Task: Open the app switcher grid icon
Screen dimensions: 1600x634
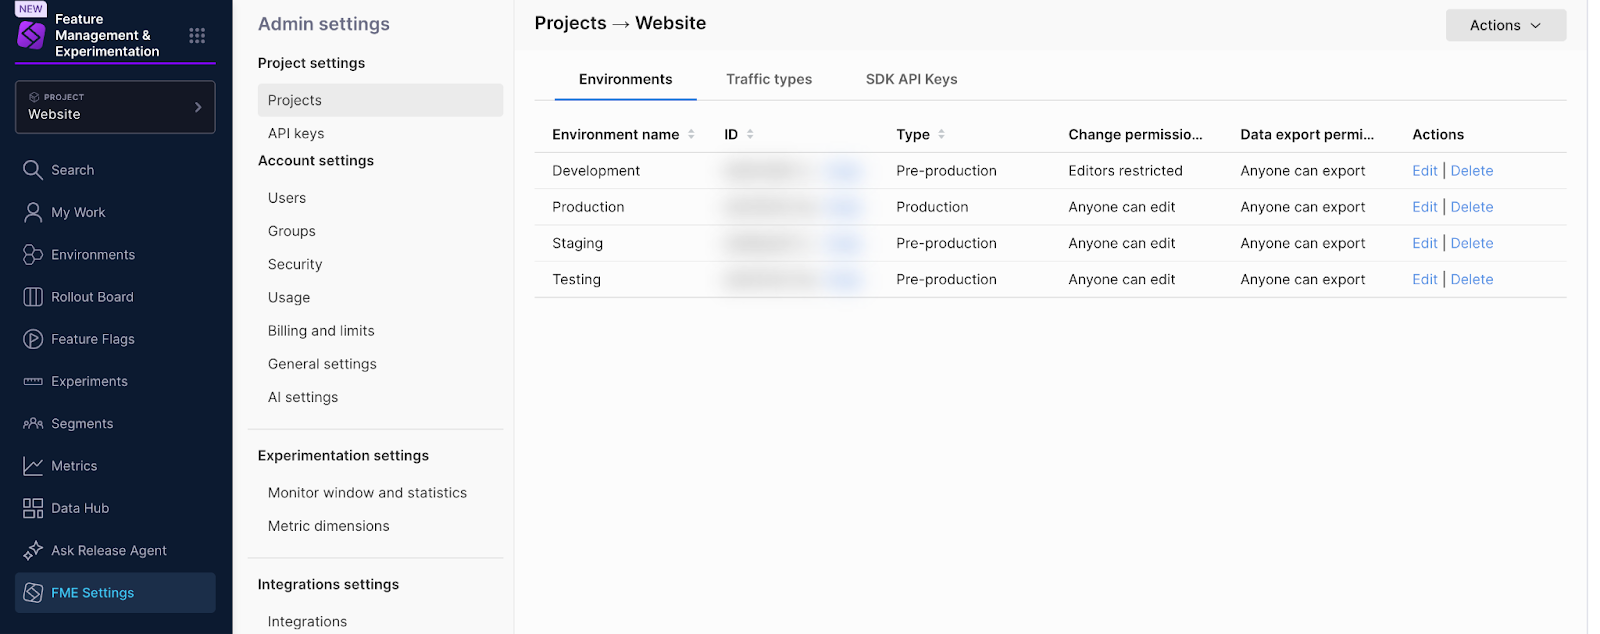Action: click(197, 36)
